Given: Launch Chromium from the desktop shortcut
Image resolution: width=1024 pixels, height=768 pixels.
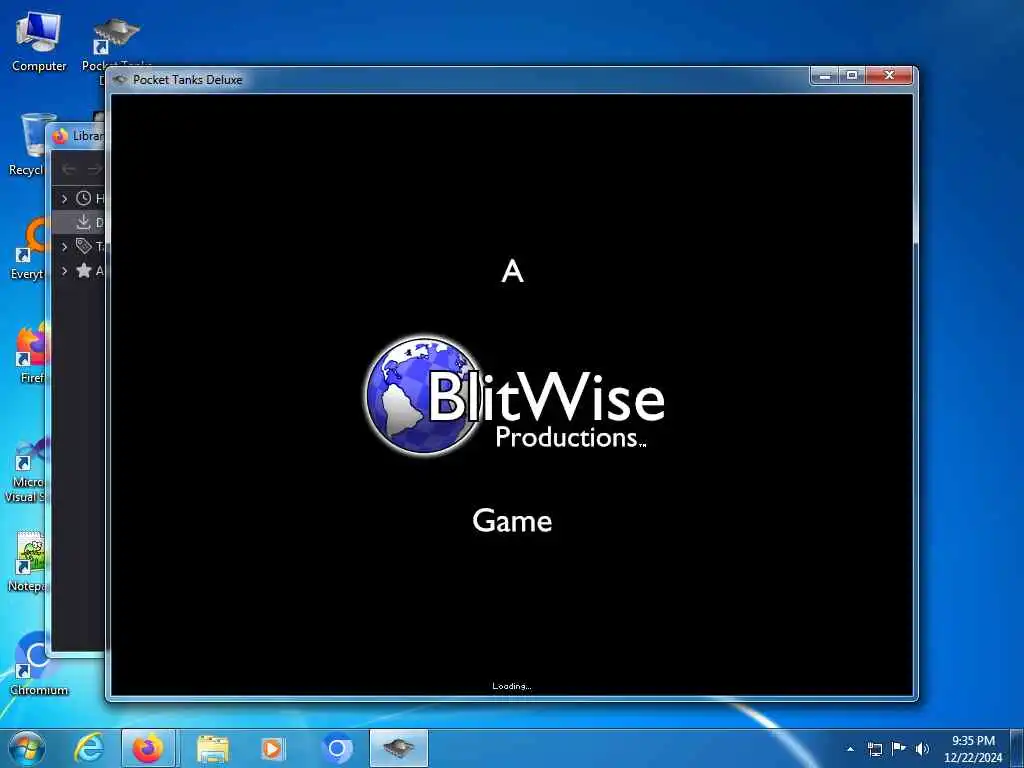Looking at the screenshot, I should coord(37,663).
